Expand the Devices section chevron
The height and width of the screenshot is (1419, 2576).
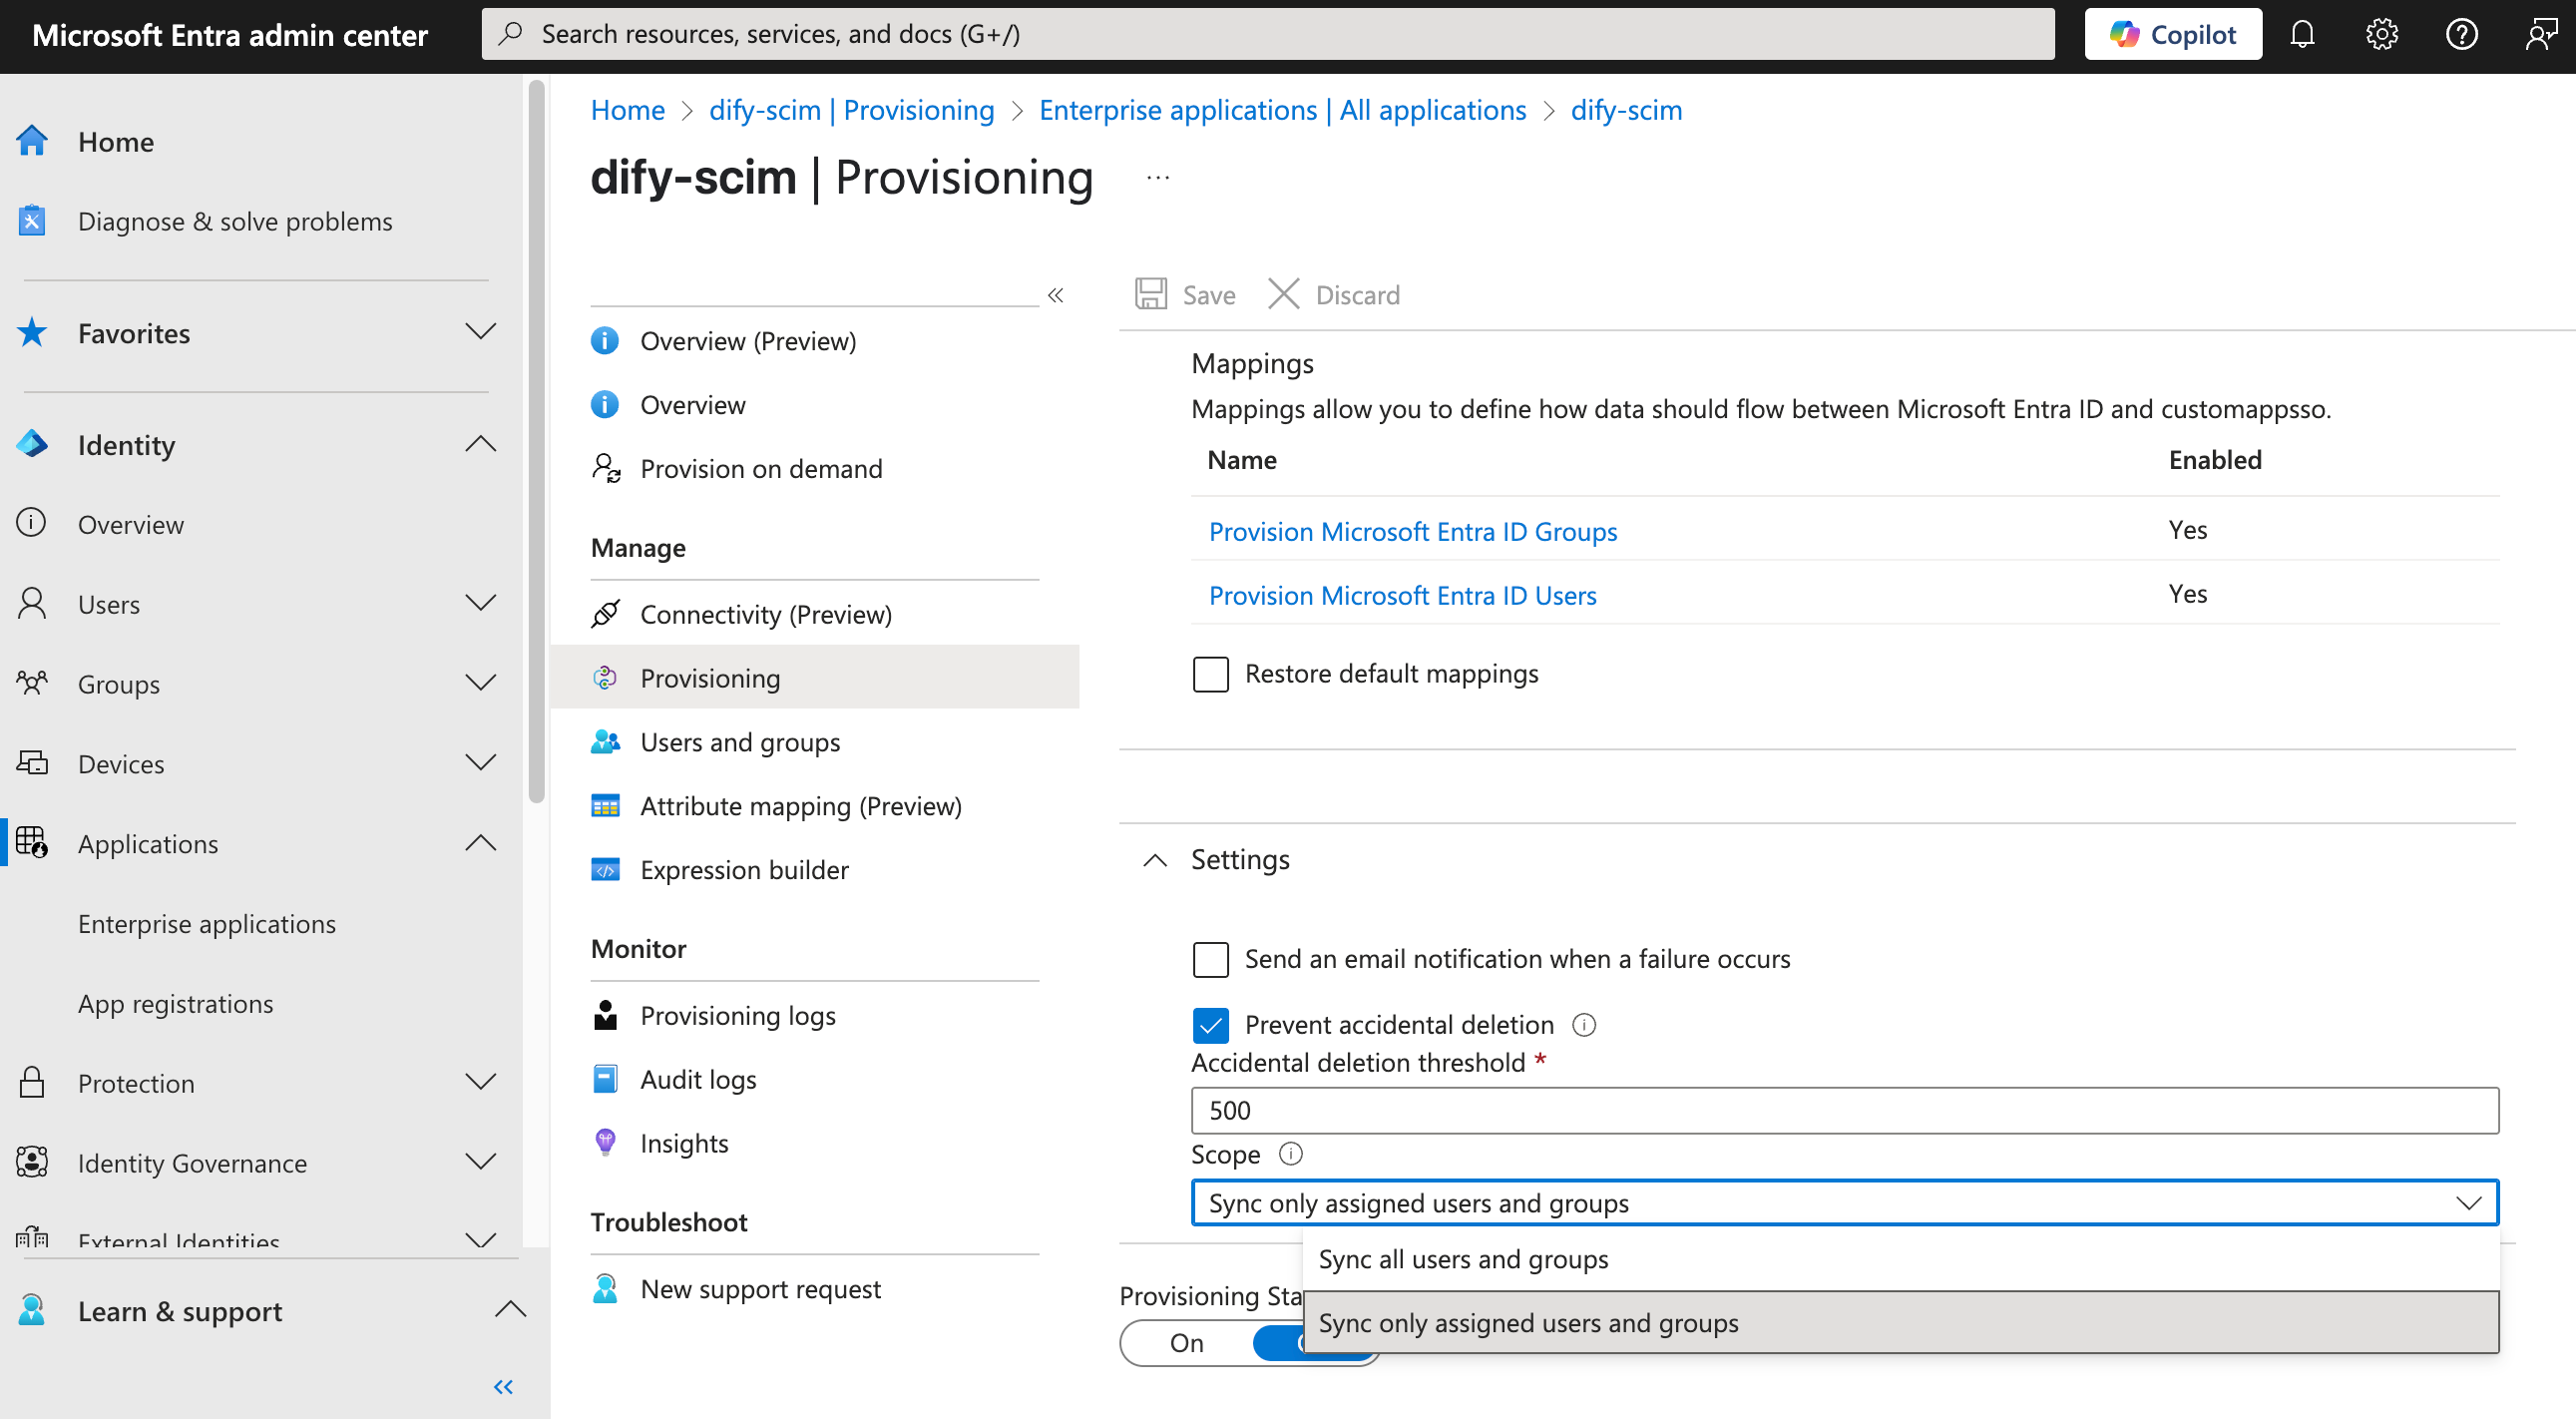coord(481,764)
